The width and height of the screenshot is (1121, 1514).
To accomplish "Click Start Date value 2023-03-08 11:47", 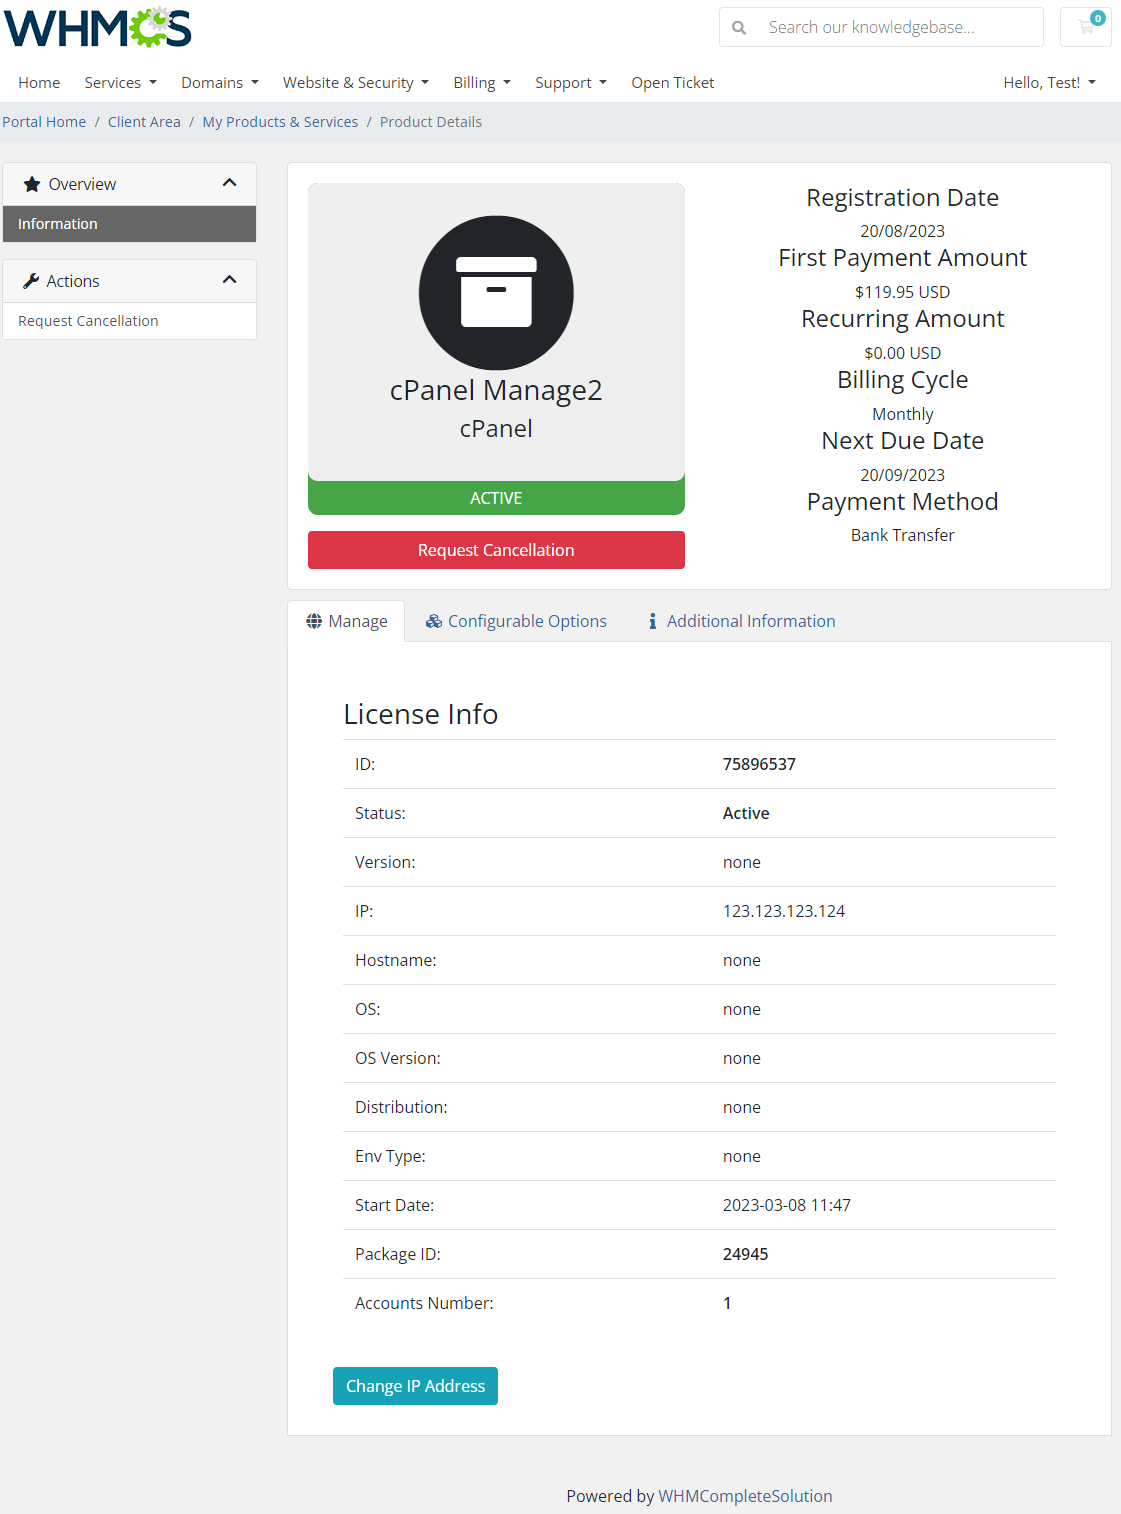I will point(787,1205).
